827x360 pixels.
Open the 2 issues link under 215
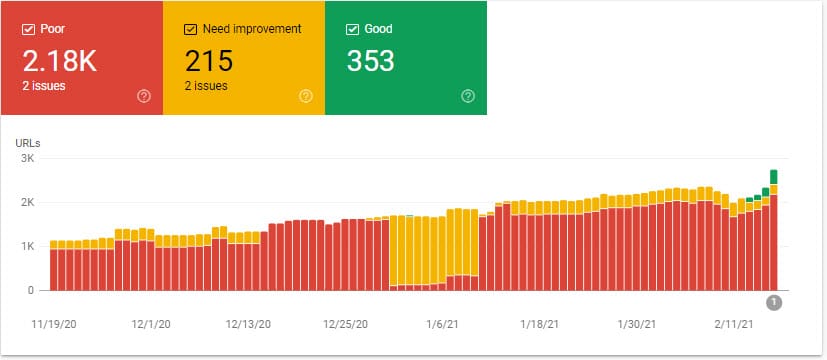tap(206, 85)
